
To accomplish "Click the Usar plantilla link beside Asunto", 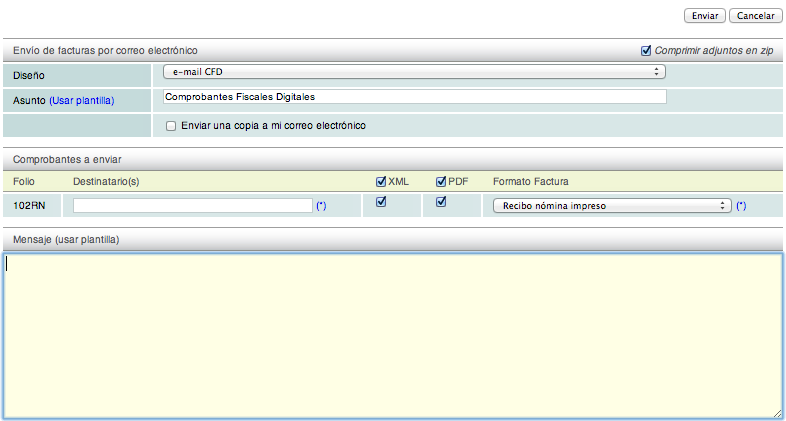I will click(x=82, y=101).
